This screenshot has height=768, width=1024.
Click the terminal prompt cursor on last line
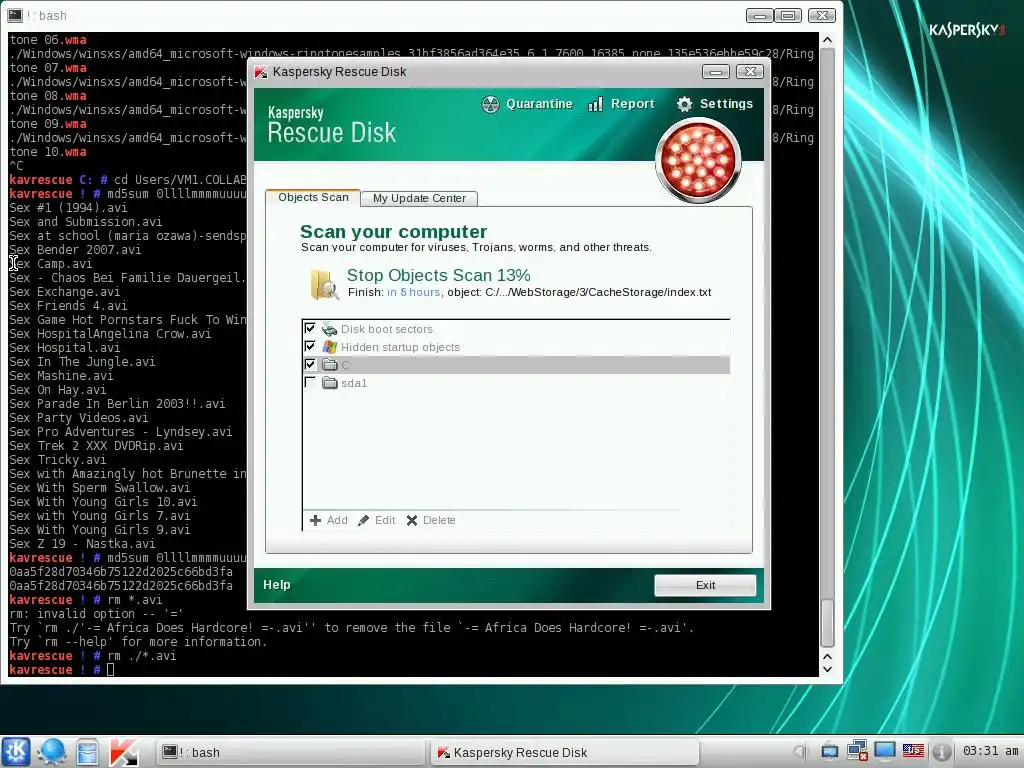[110, 669]
